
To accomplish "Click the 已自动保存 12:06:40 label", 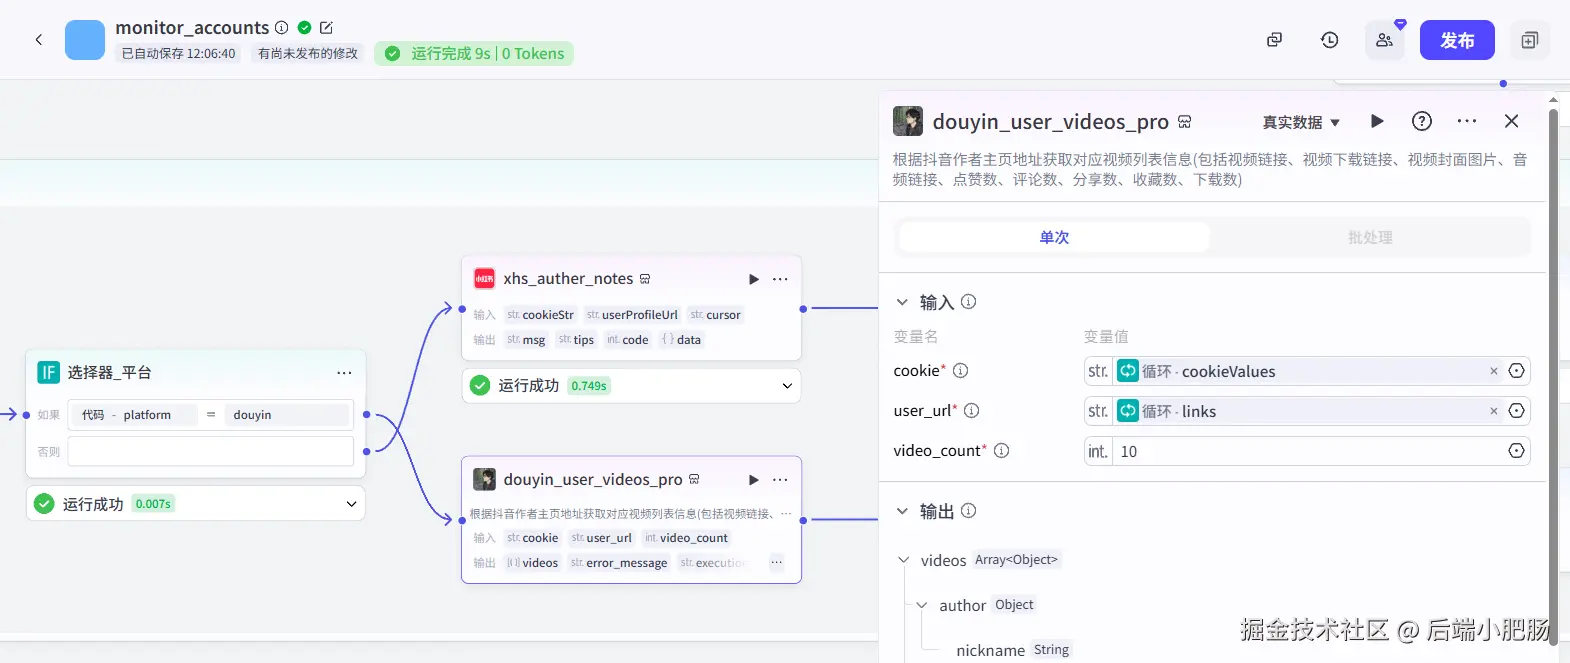I will click(x=179, y=54).
